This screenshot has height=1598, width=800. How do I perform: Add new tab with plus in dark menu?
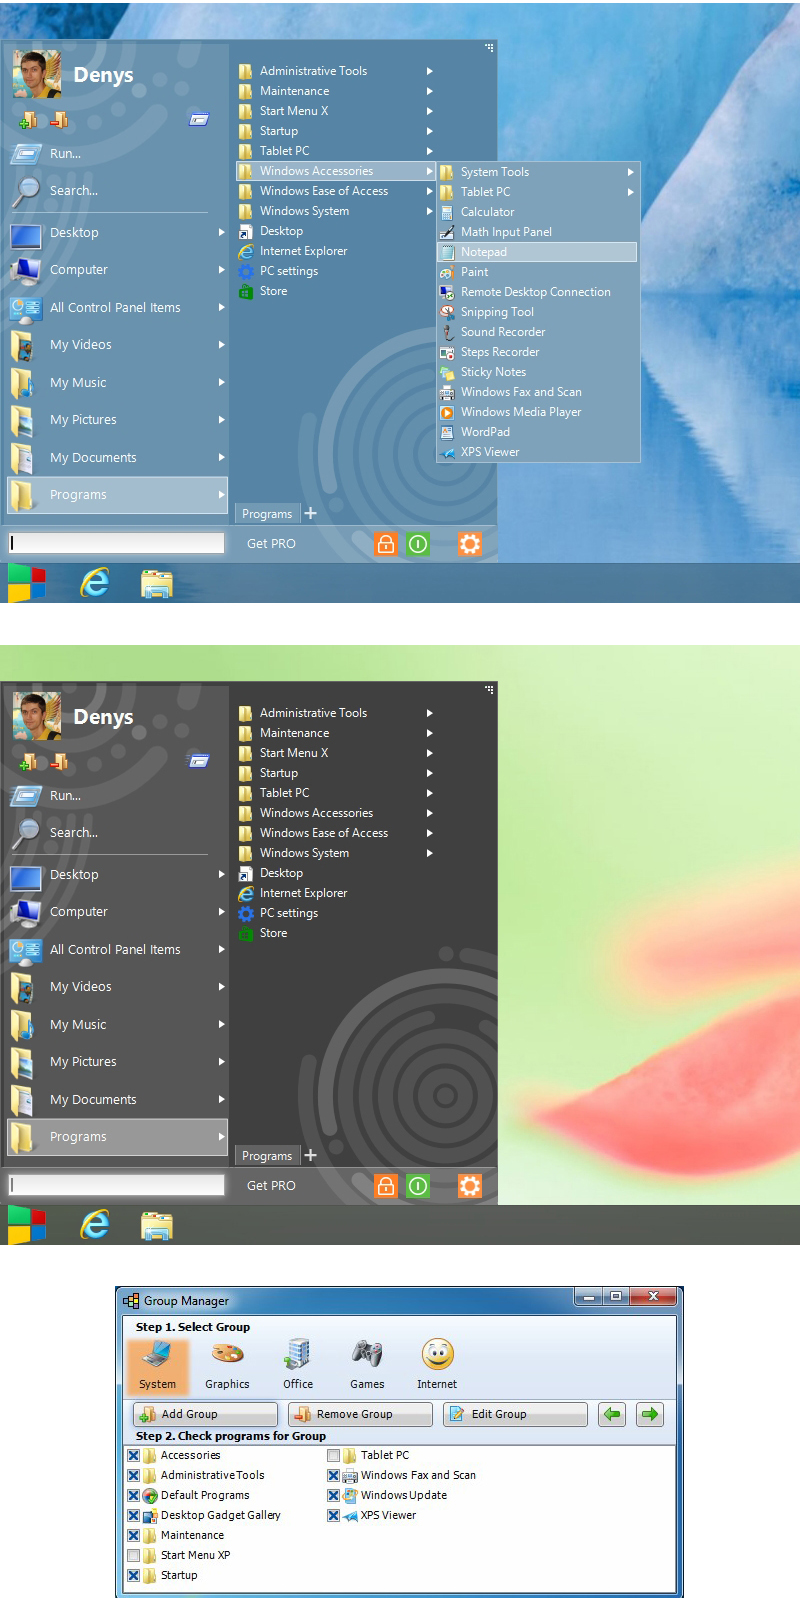[310, 1155]
